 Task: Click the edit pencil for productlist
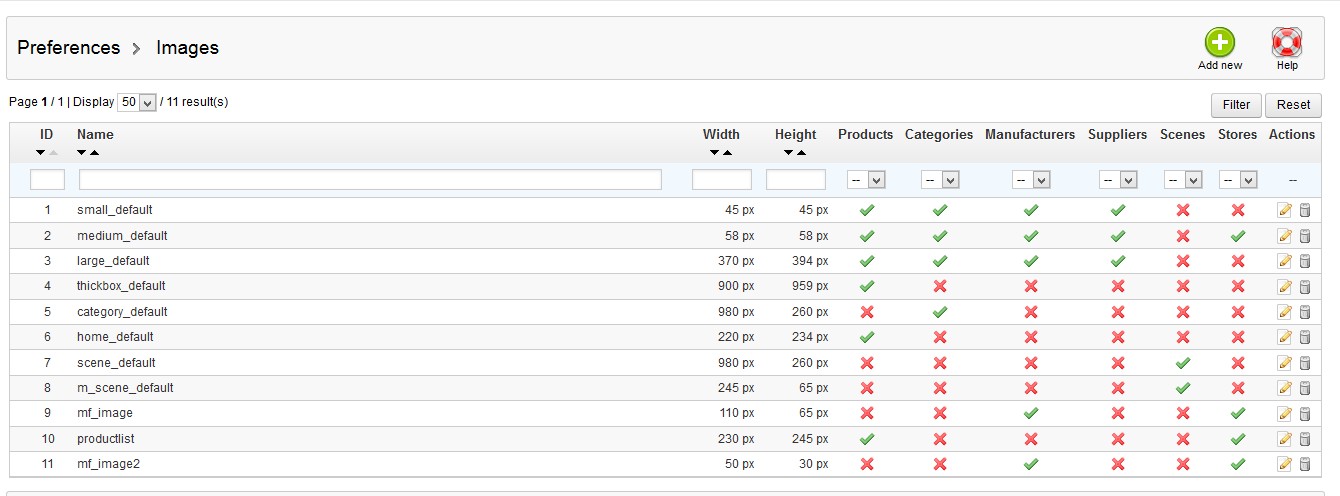pos(1285,439)
